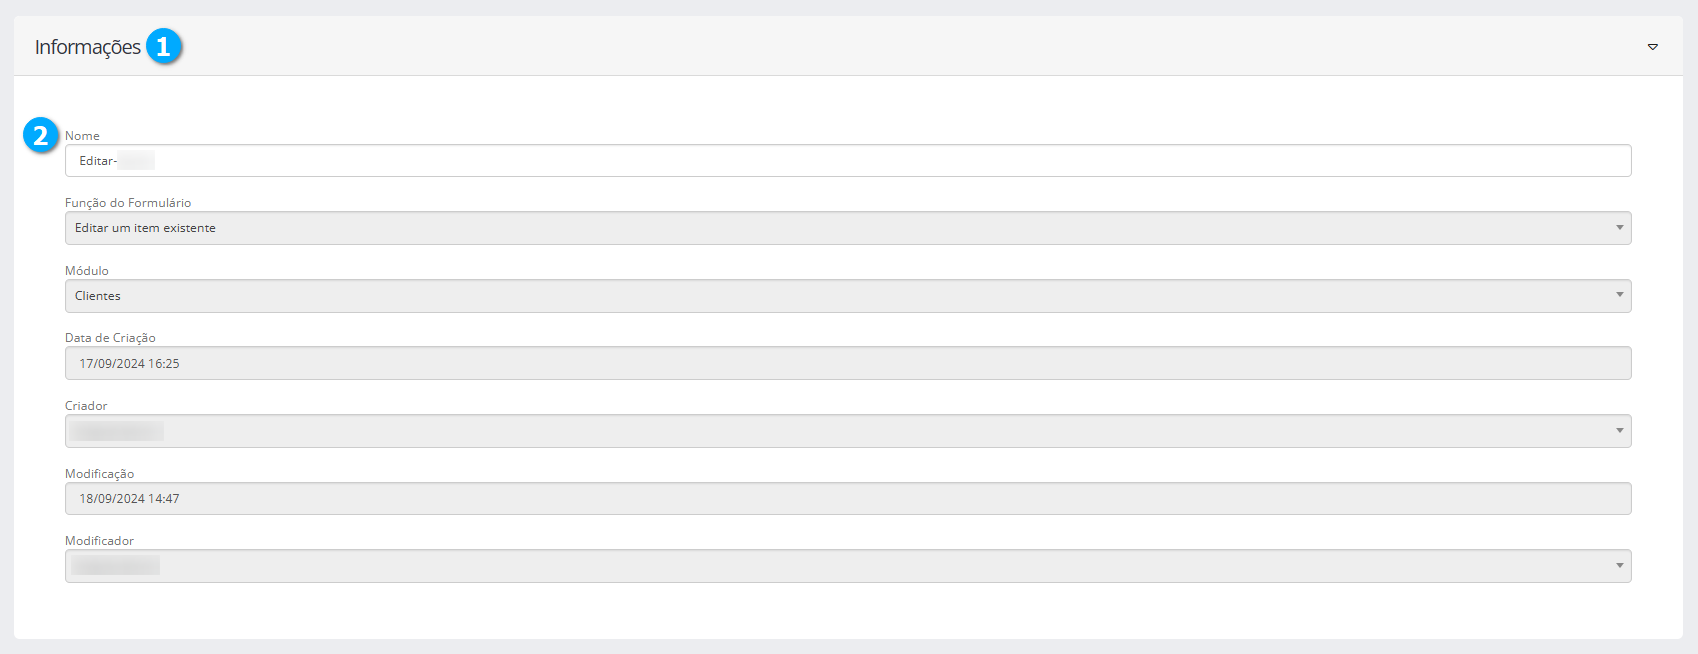Click the Informações section title
This screenshot has height=654, width=1698.
tap(88, 47)
